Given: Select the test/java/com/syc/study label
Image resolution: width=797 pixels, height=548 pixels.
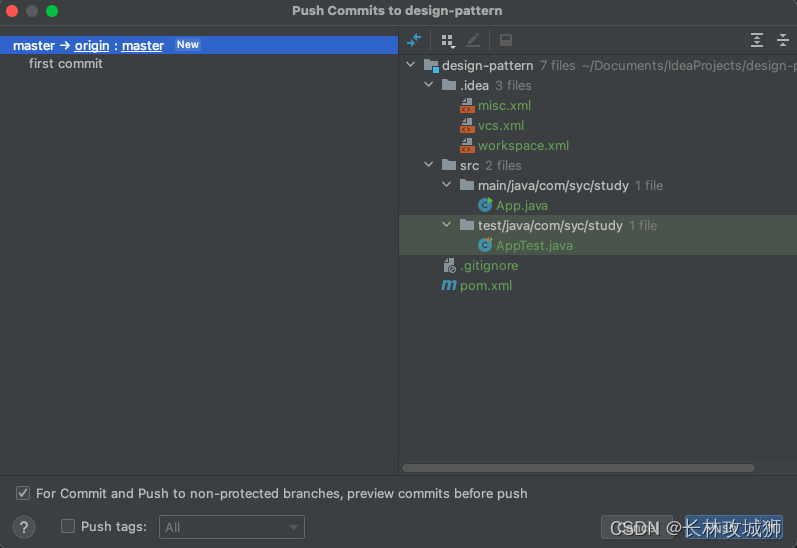Looking at the screenshot, I should pos(550,226).
